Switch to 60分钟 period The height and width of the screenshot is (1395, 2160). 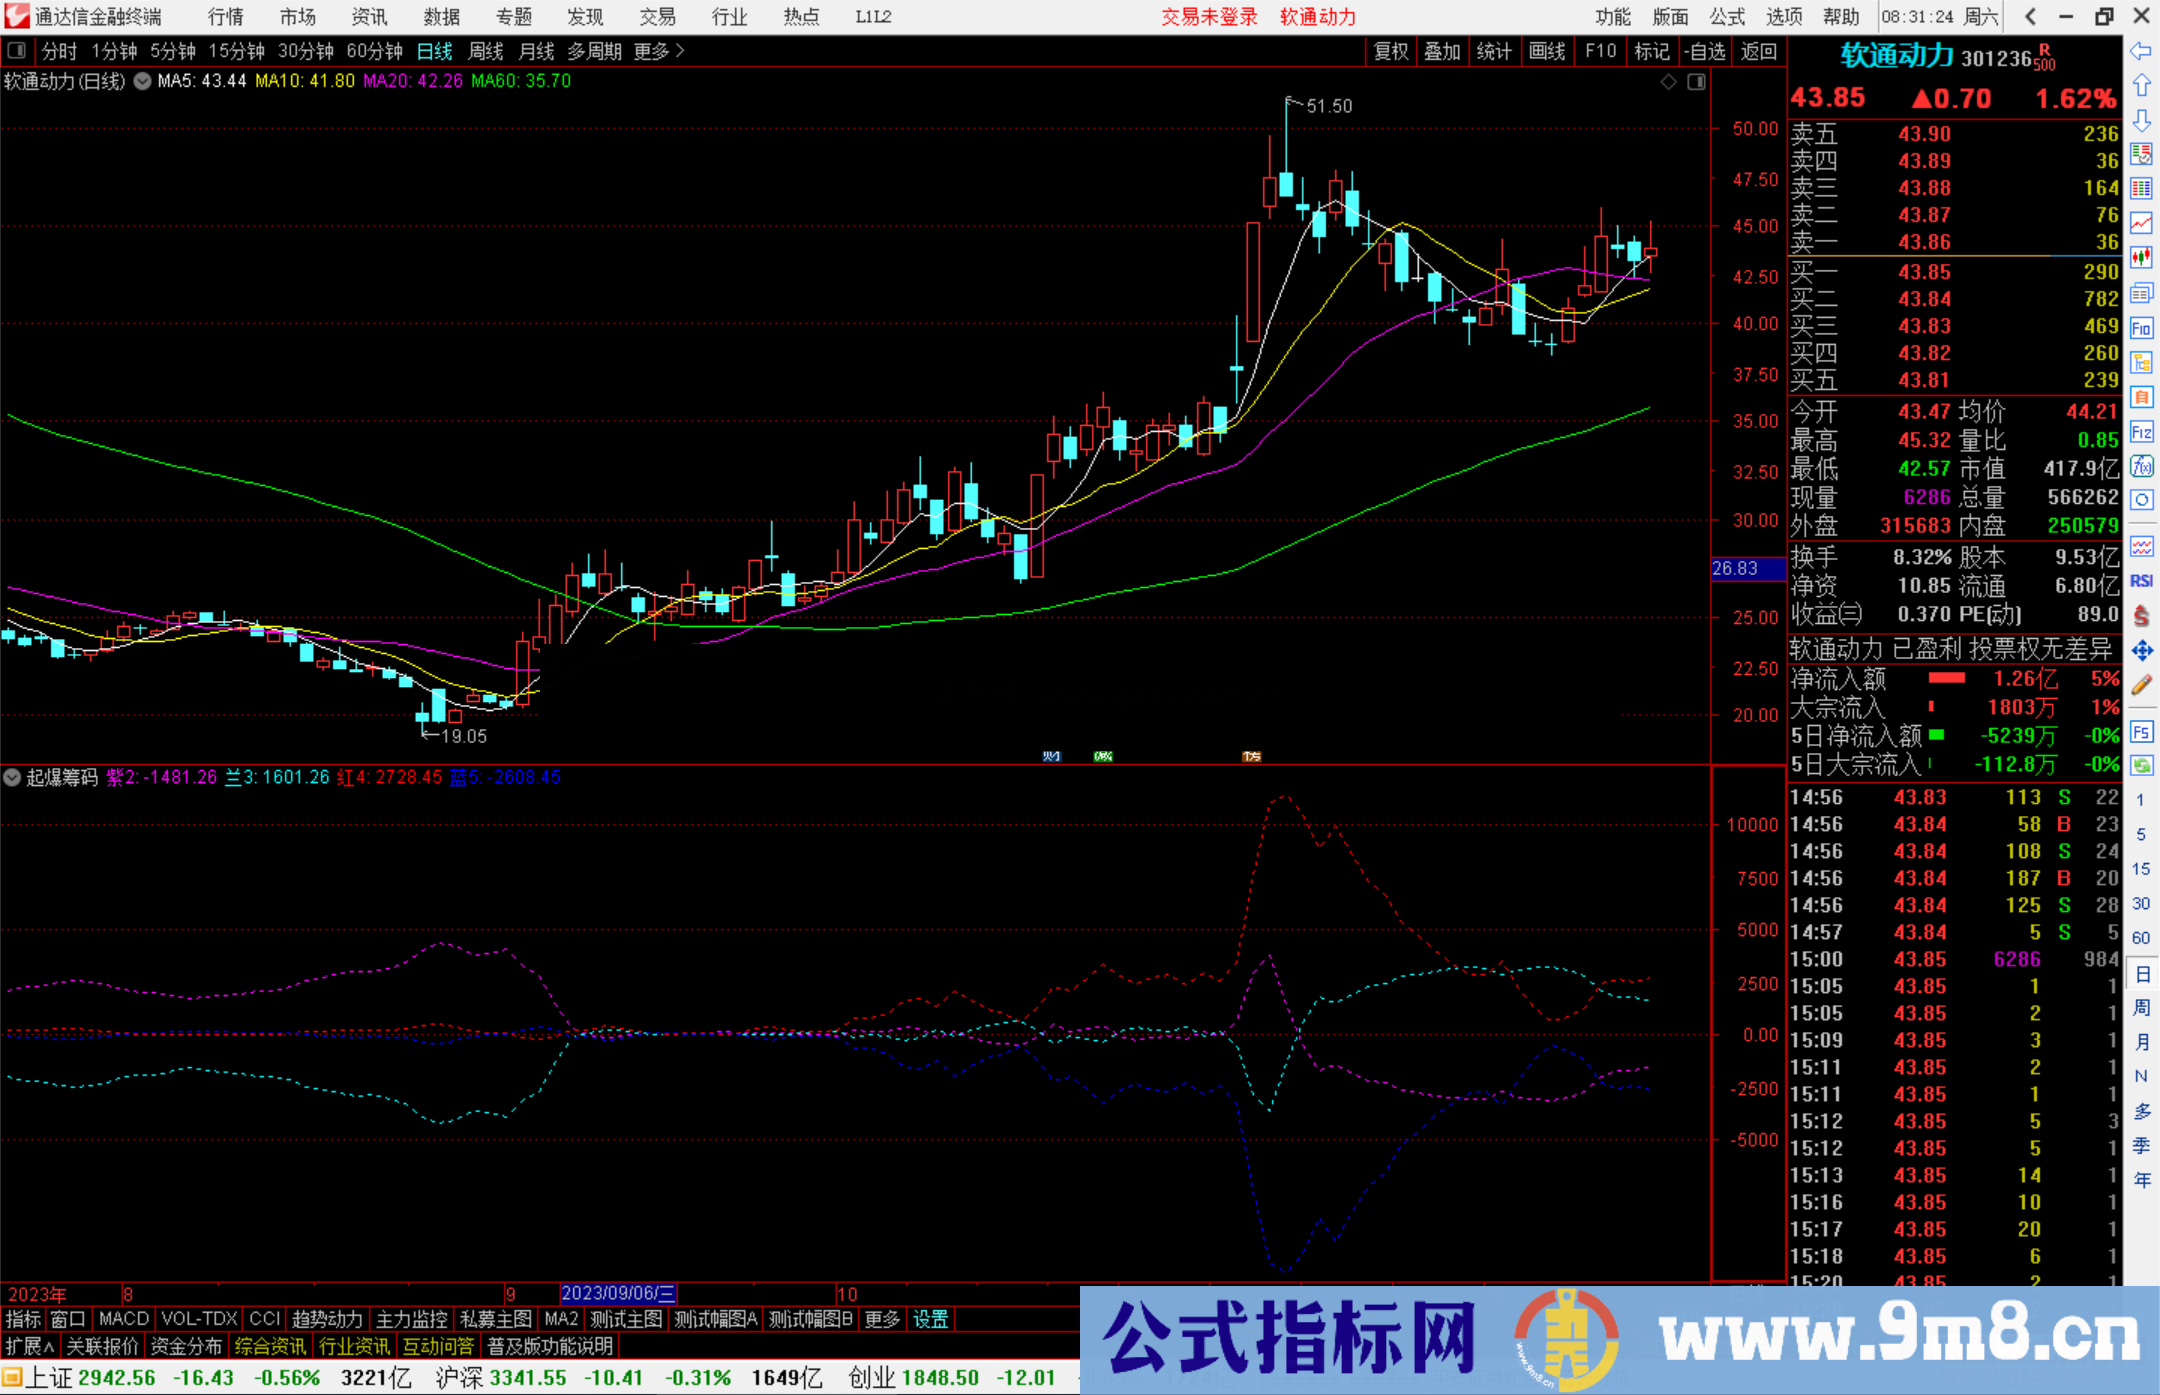click(x=375, y=51)
